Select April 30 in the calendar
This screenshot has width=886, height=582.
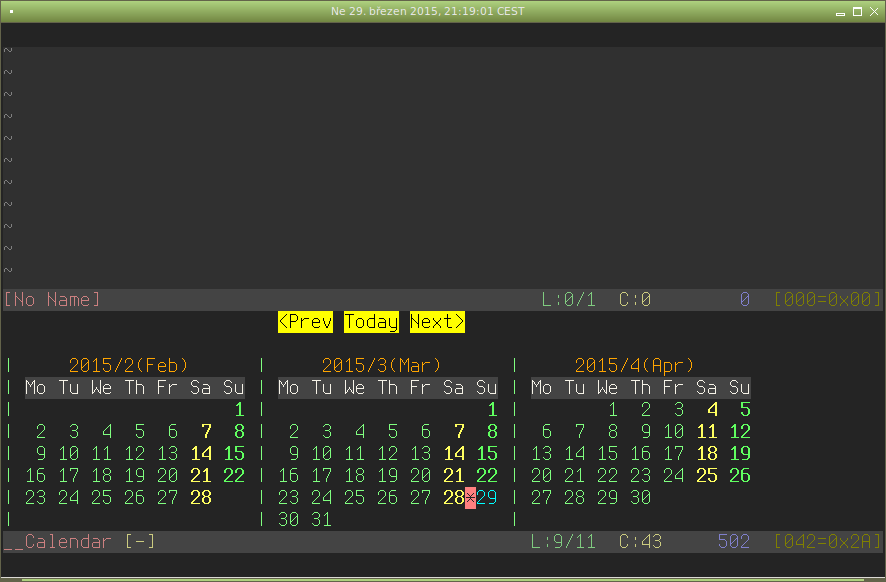click(640, 498)
